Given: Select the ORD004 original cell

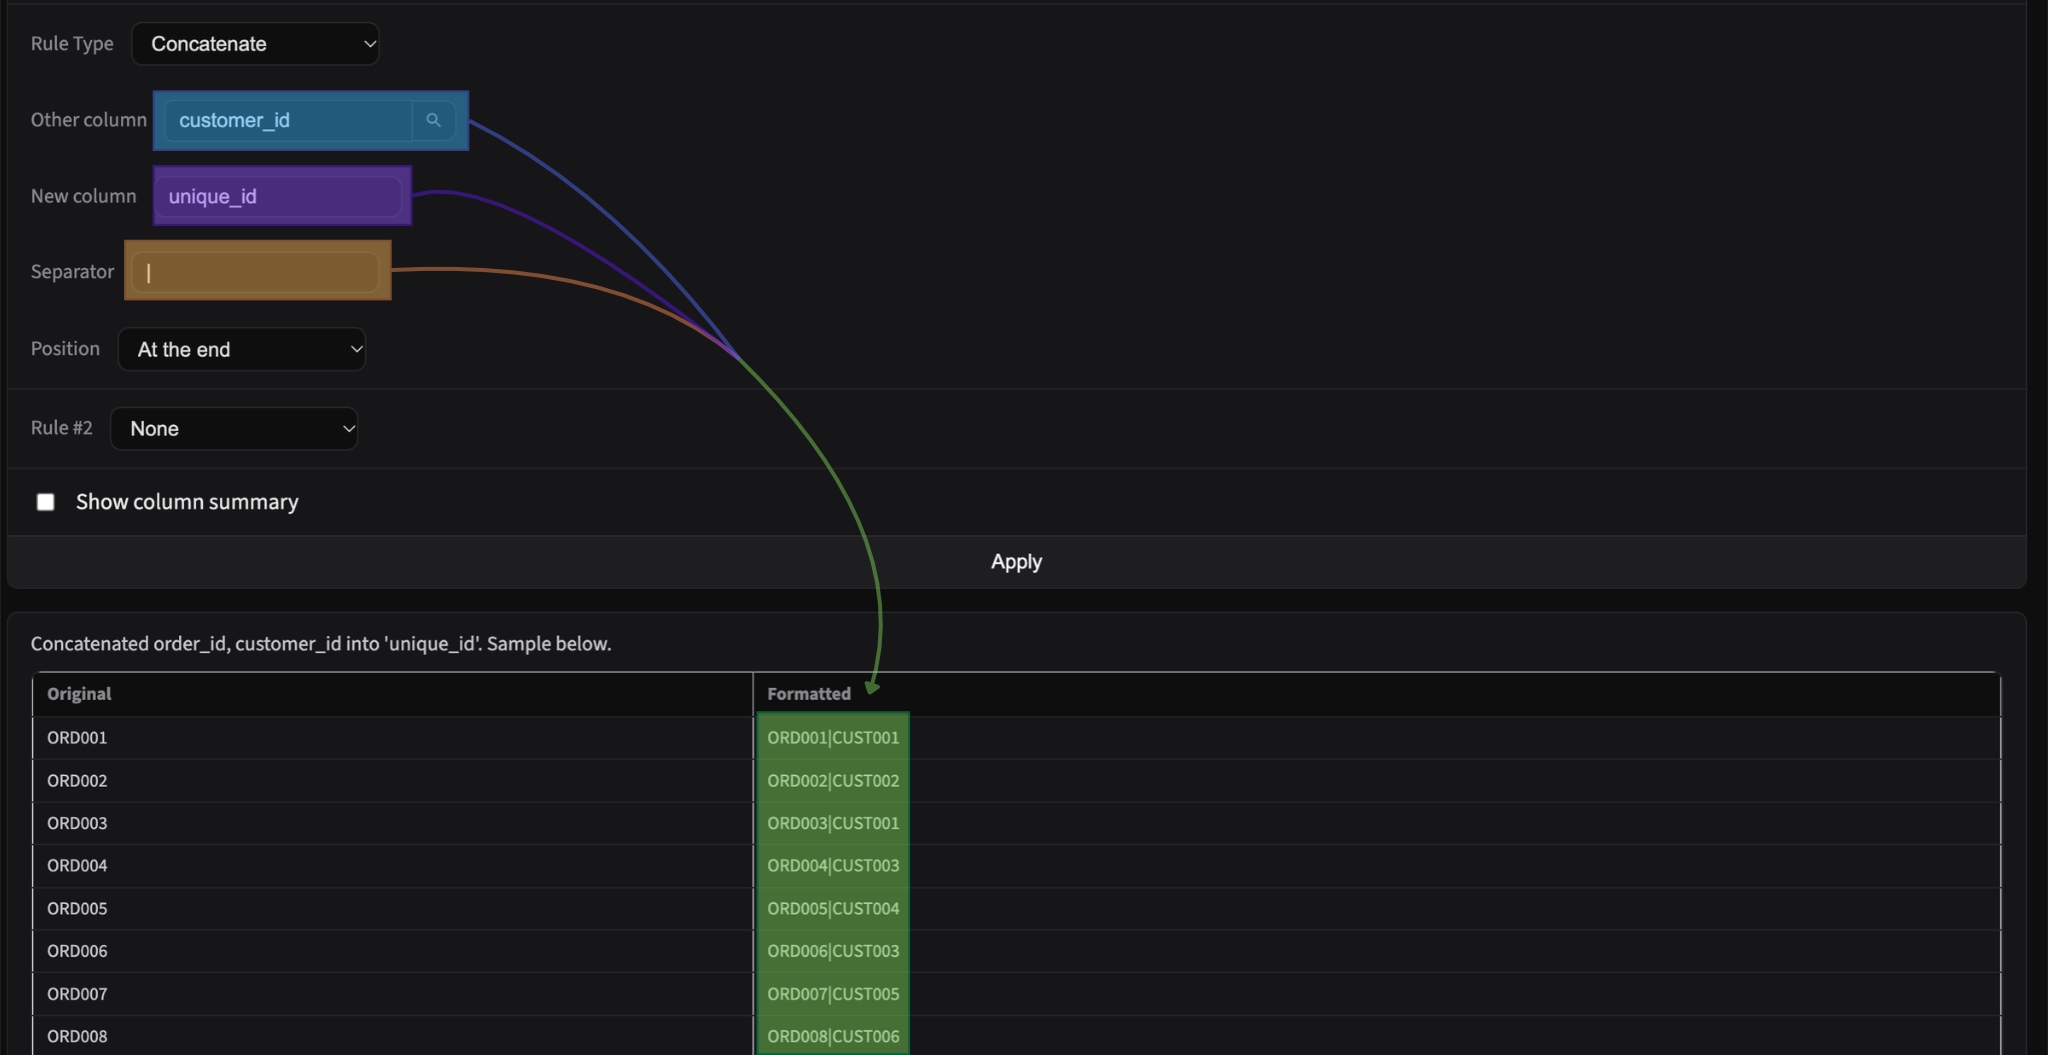Looking at the screenshot, I should 392,866.
